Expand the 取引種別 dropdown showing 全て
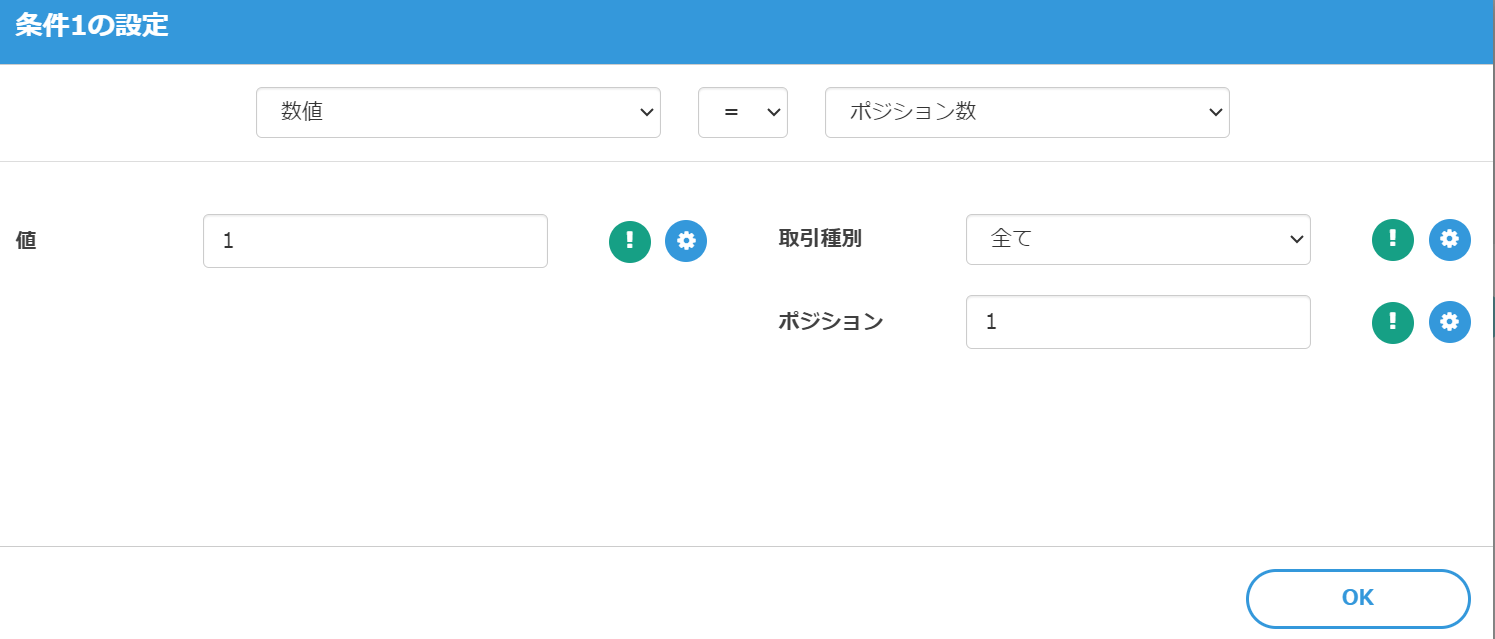The width and height of the screenshot is (1495, 639). coord(1137,239)
